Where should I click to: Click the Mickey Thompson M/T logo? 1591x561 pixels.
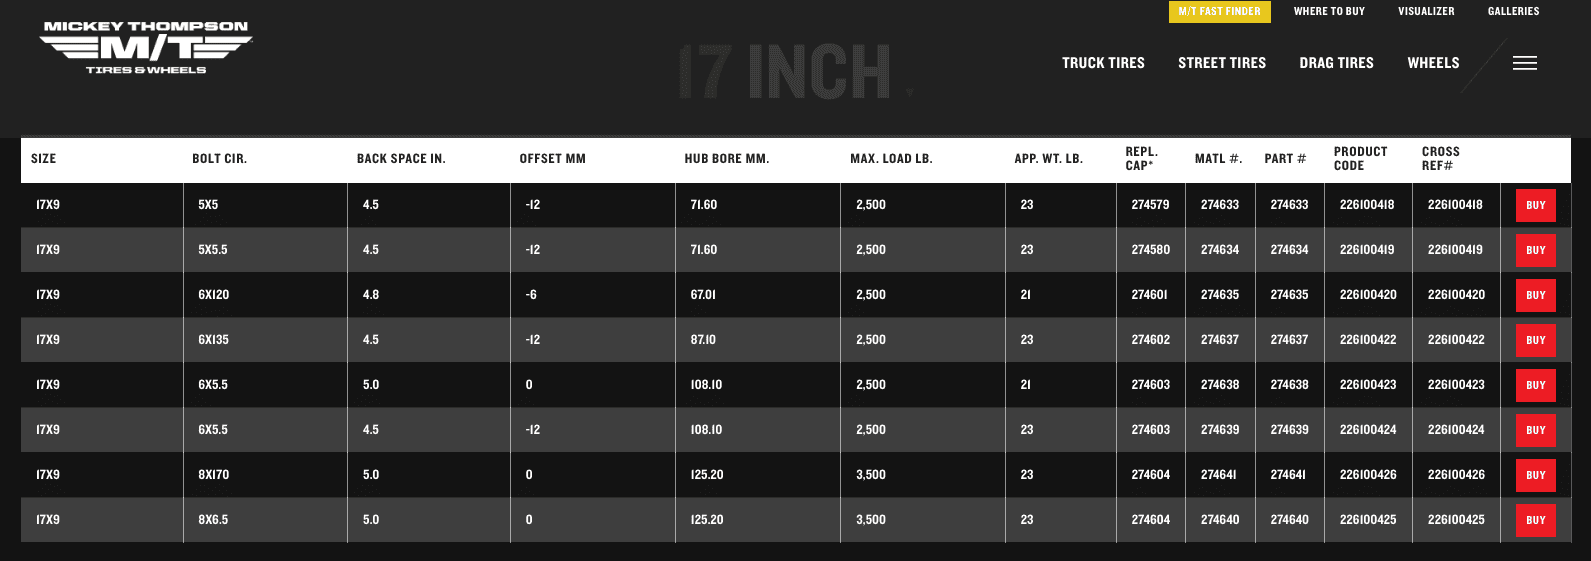pyautogui.click(x=146, y=47)
